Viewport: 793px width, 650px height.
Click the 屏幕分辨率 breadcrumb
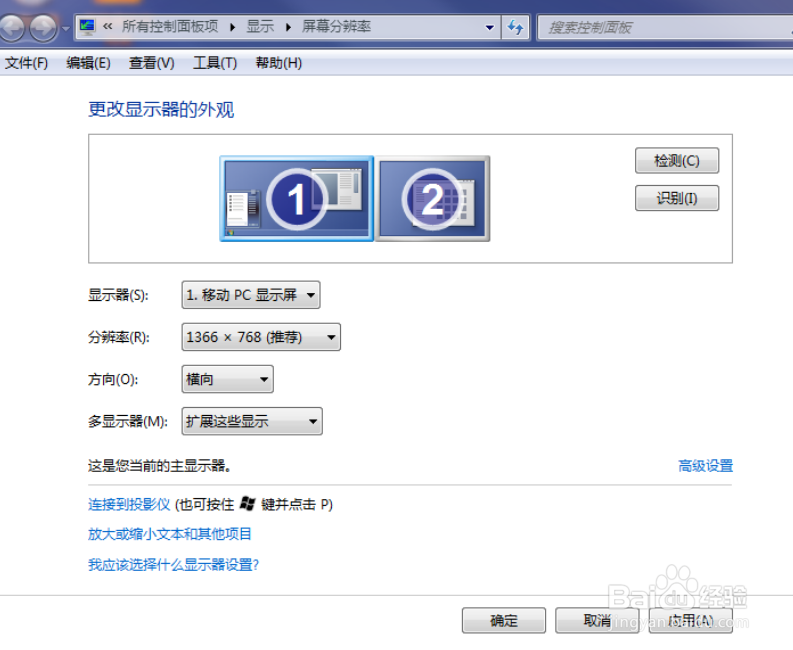coord(336,26)
